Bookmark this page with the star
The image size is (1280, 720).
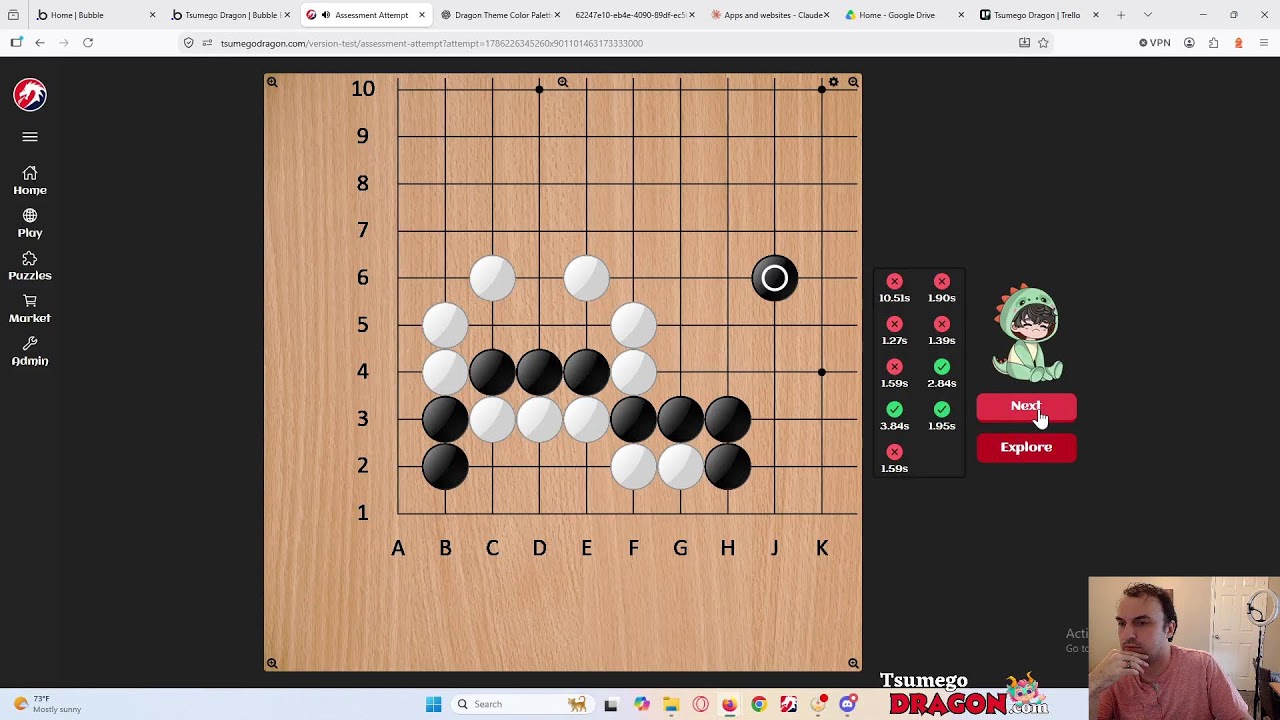(1043, 43)
